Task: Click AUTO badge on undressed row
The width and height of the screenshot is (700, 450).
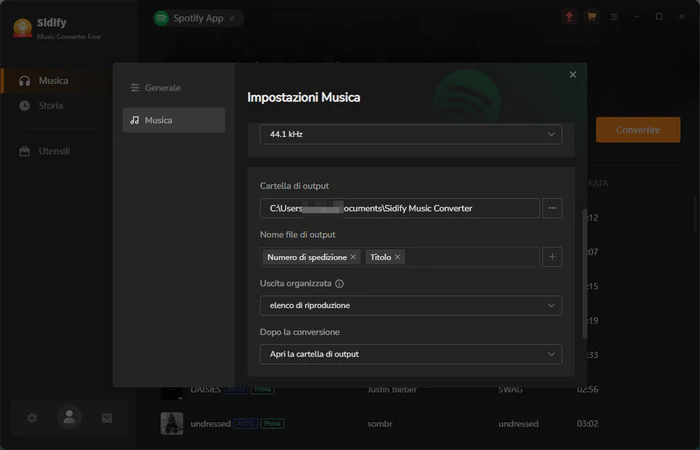Action: [x=246, y=423]
